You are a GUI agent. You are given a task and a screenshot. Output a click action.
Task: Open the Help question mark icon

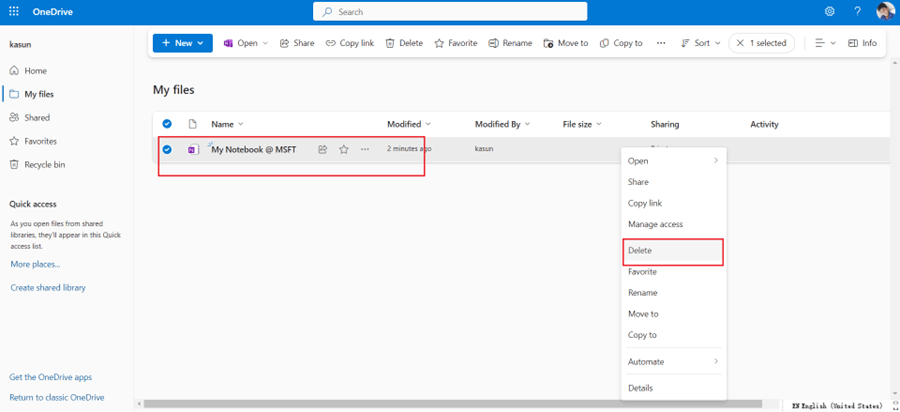coord(858,11)
